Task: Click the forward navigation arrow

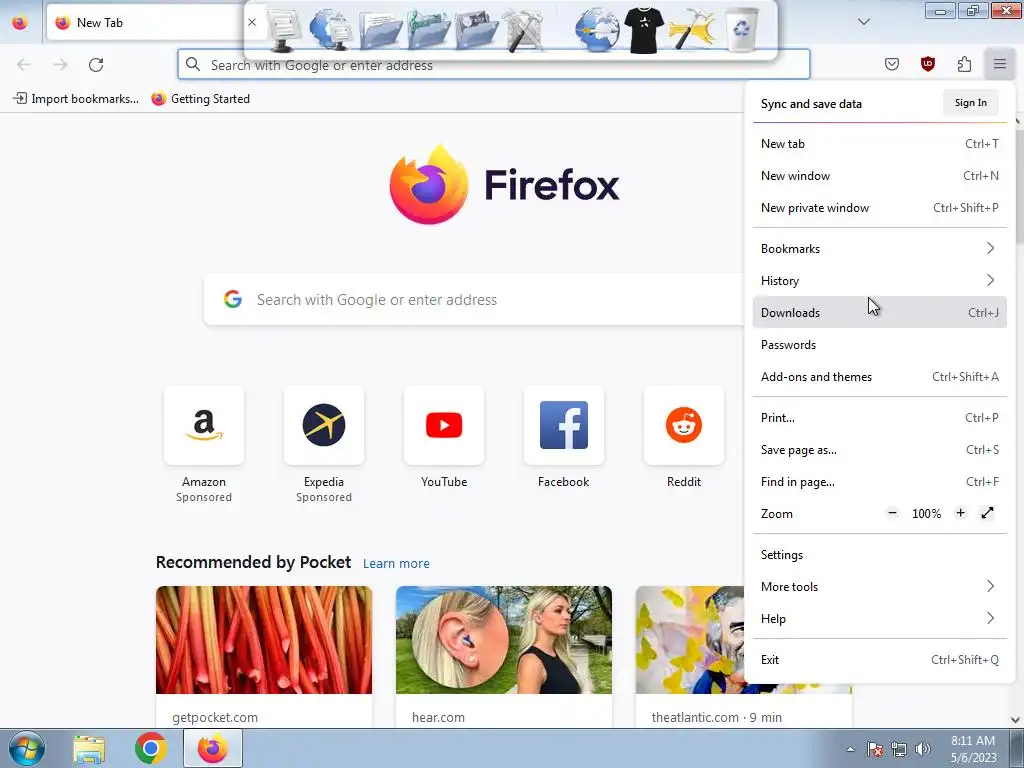Action: (x=60, y=65)
